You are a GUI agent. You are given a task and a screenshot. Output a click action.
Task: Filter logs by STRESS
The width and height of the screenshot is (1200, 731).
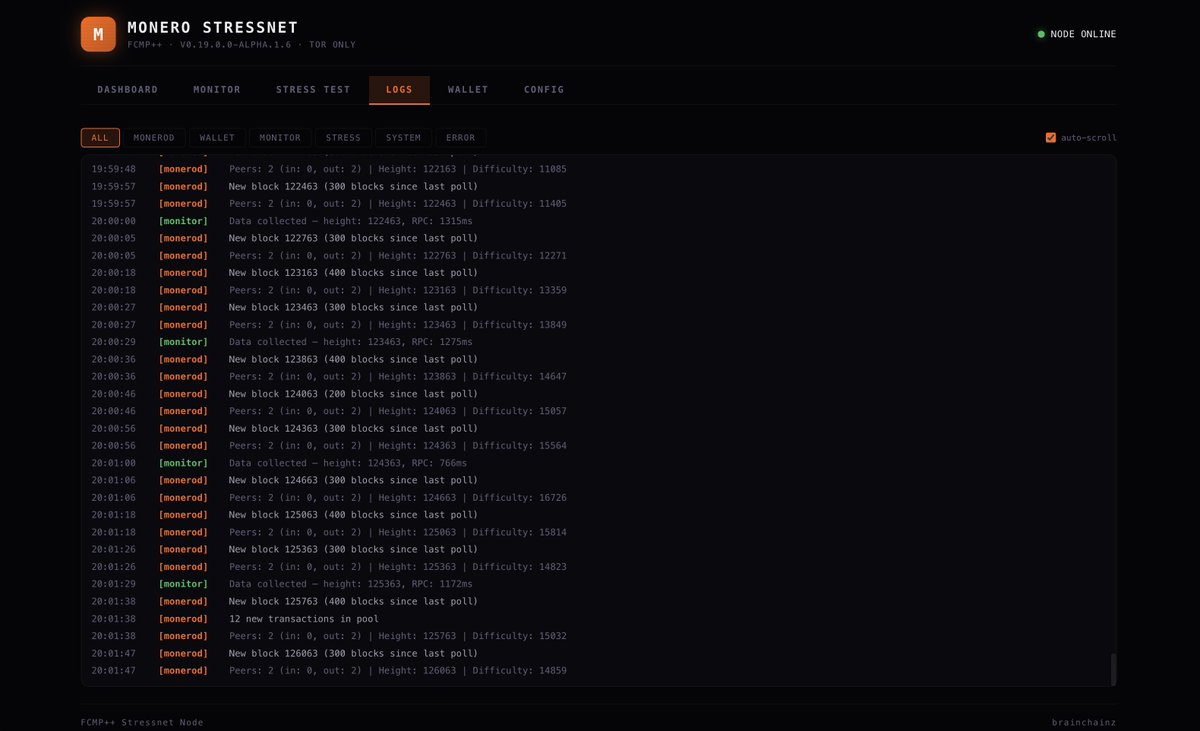[x=343, y=138]
